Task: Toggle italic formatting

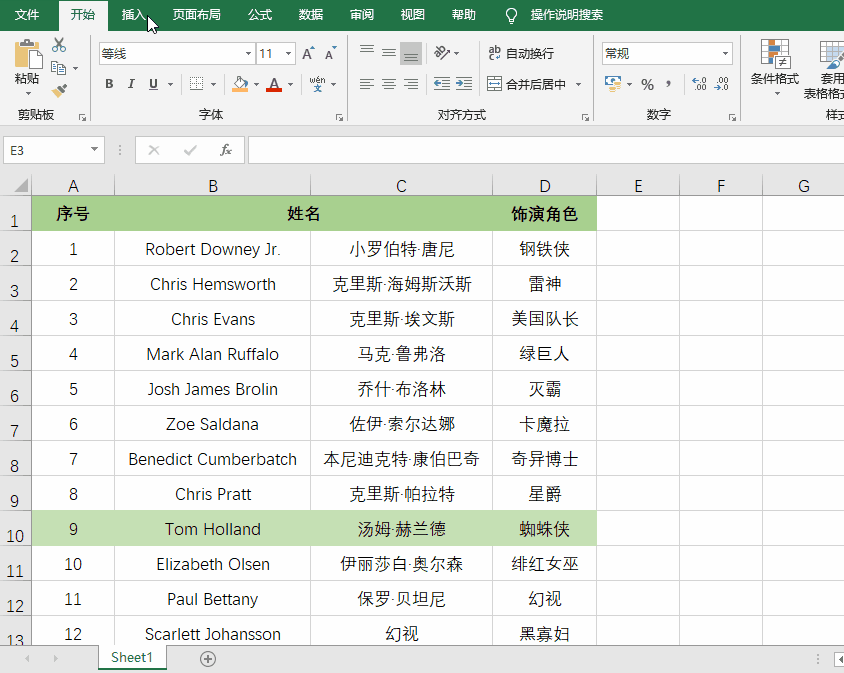Action: (x=131, y=84)
